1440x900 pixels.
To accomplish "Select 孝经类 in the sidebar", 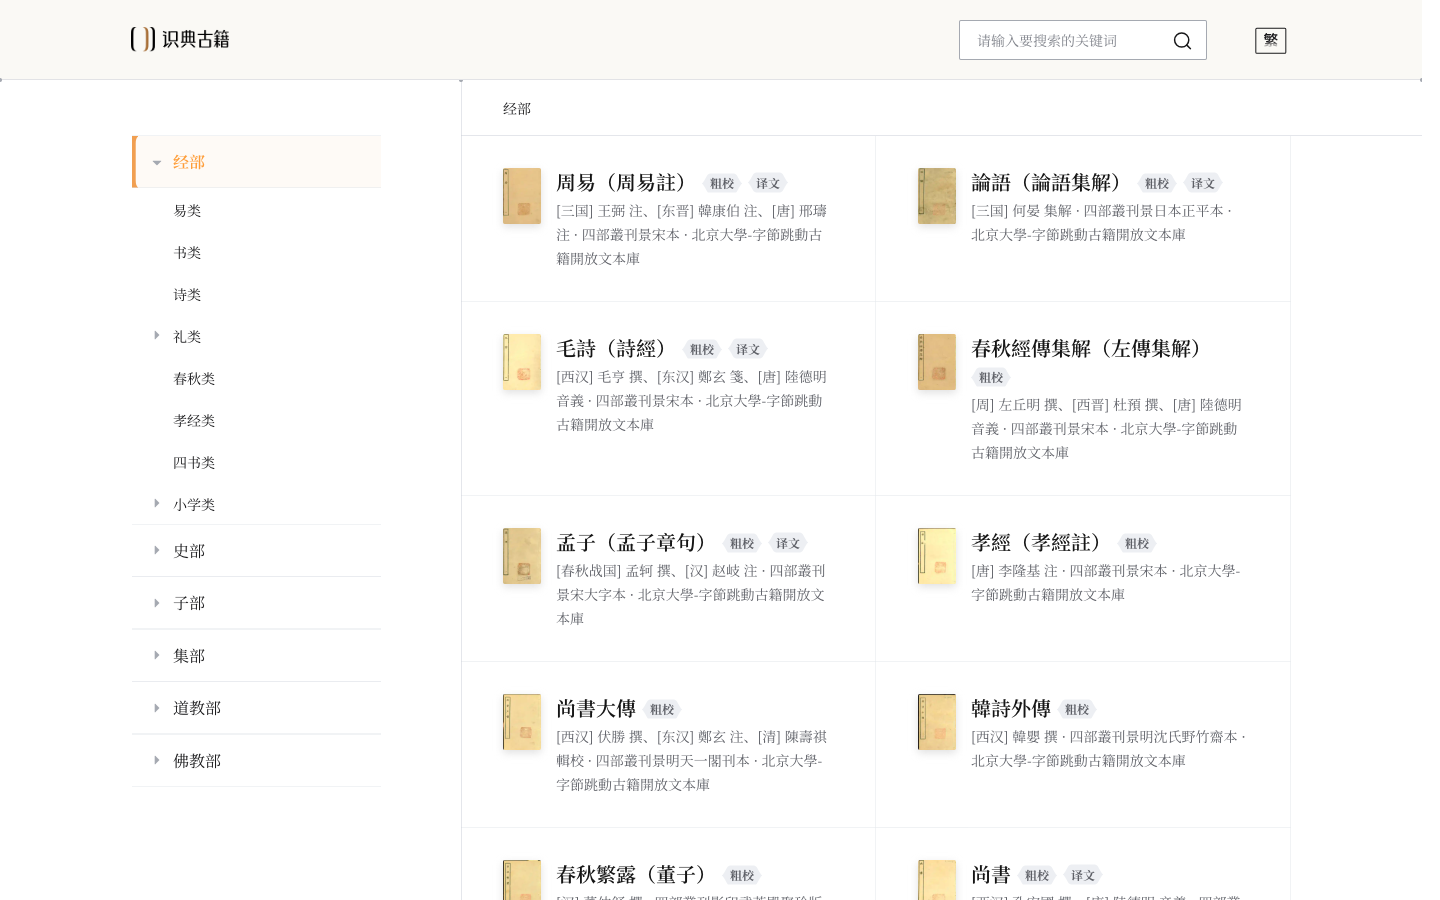I will (194, 421).
